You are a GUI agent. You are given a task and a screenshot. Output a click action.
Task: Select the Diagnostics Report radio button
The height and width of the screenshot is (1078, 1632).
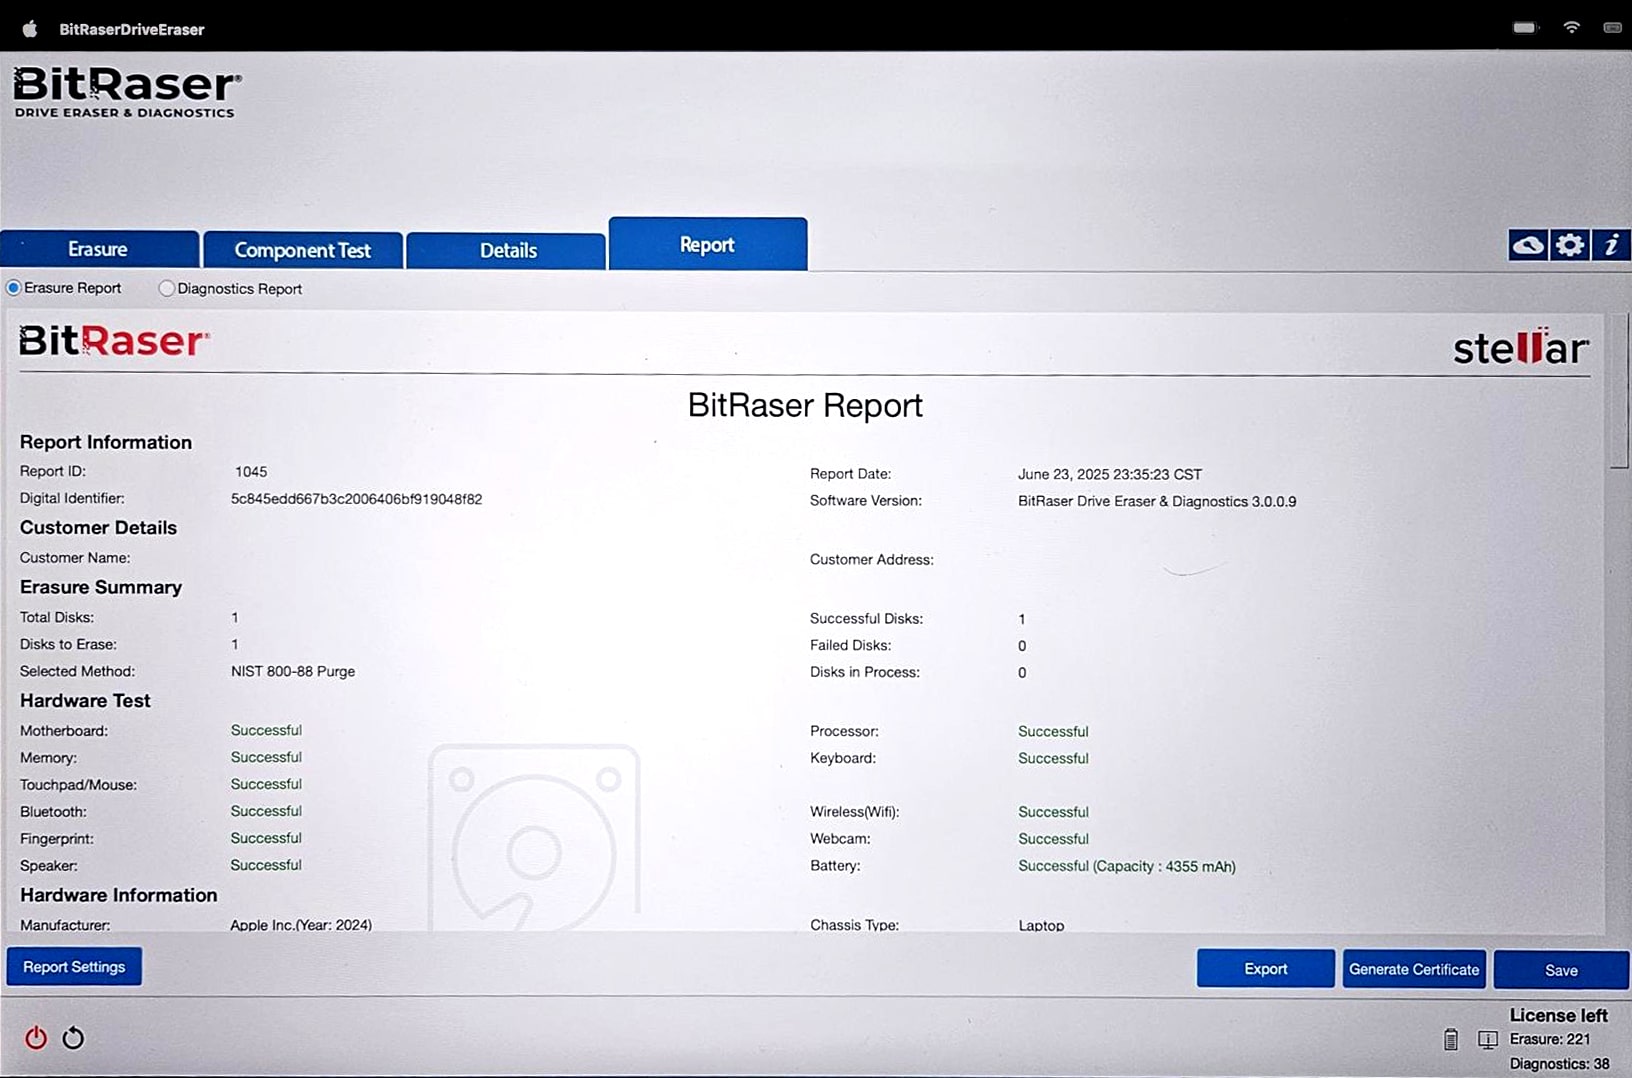(x=166, y=288)
